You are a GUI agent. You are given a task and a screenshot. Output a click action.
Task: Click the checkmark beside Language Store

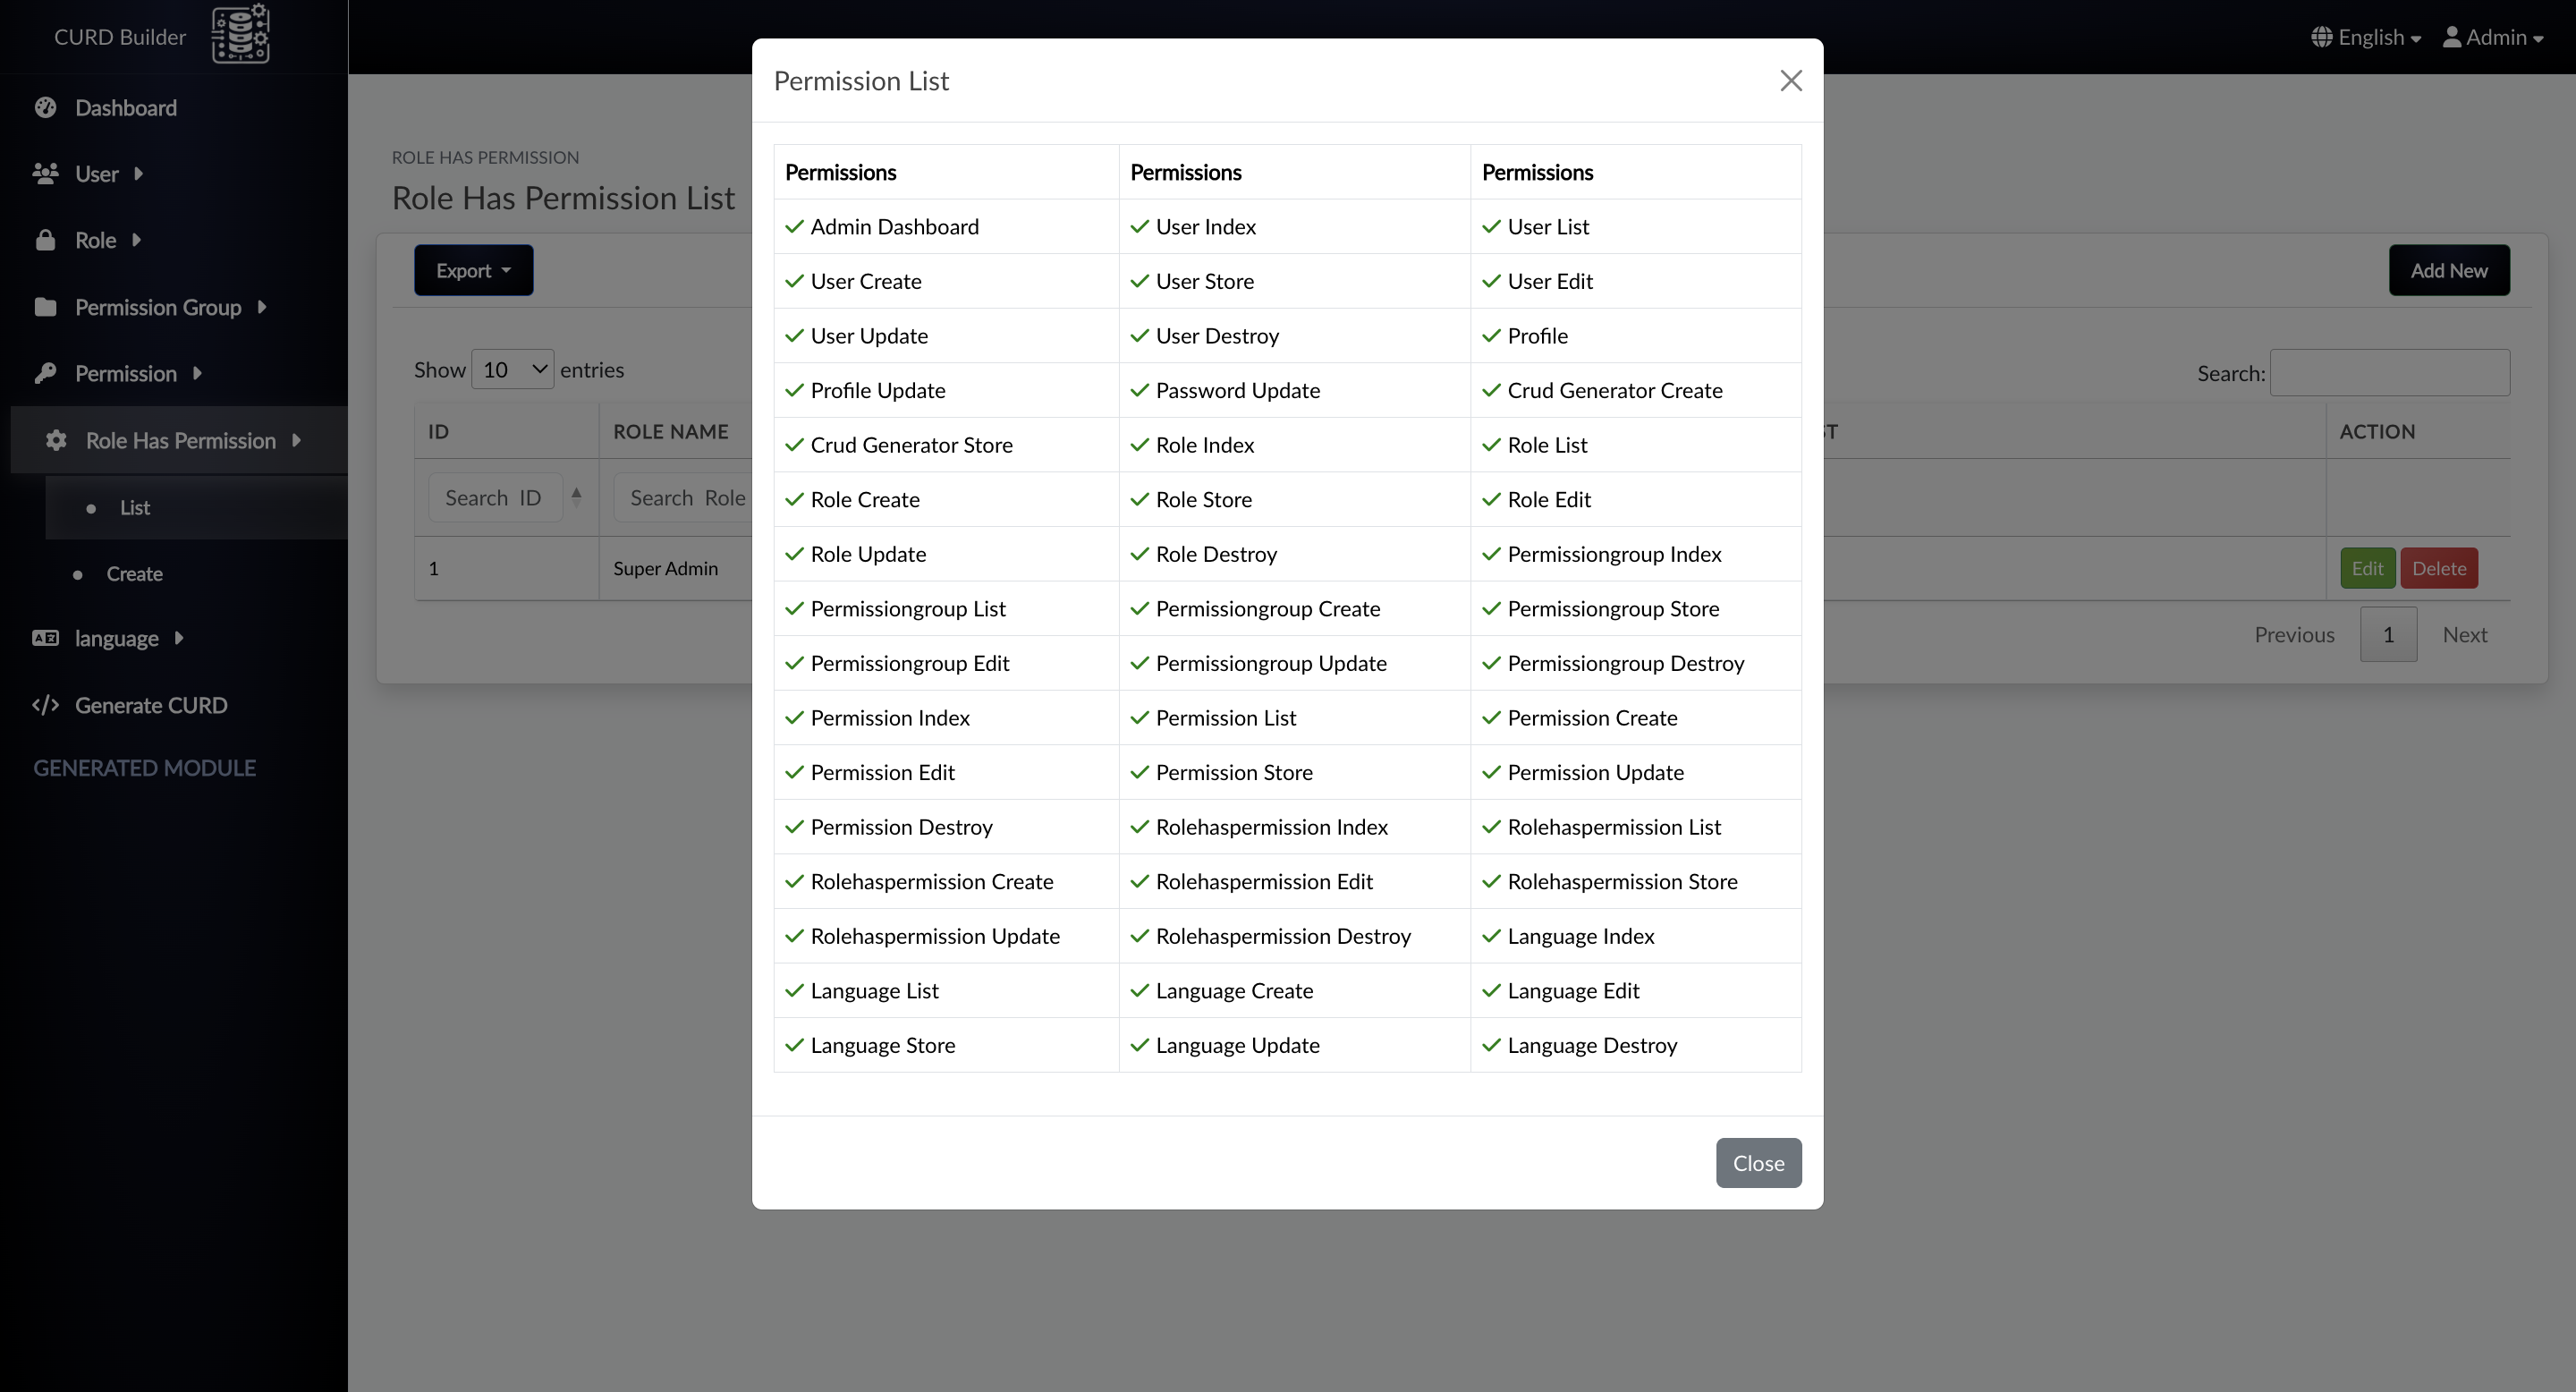(x=795, y=1045)
